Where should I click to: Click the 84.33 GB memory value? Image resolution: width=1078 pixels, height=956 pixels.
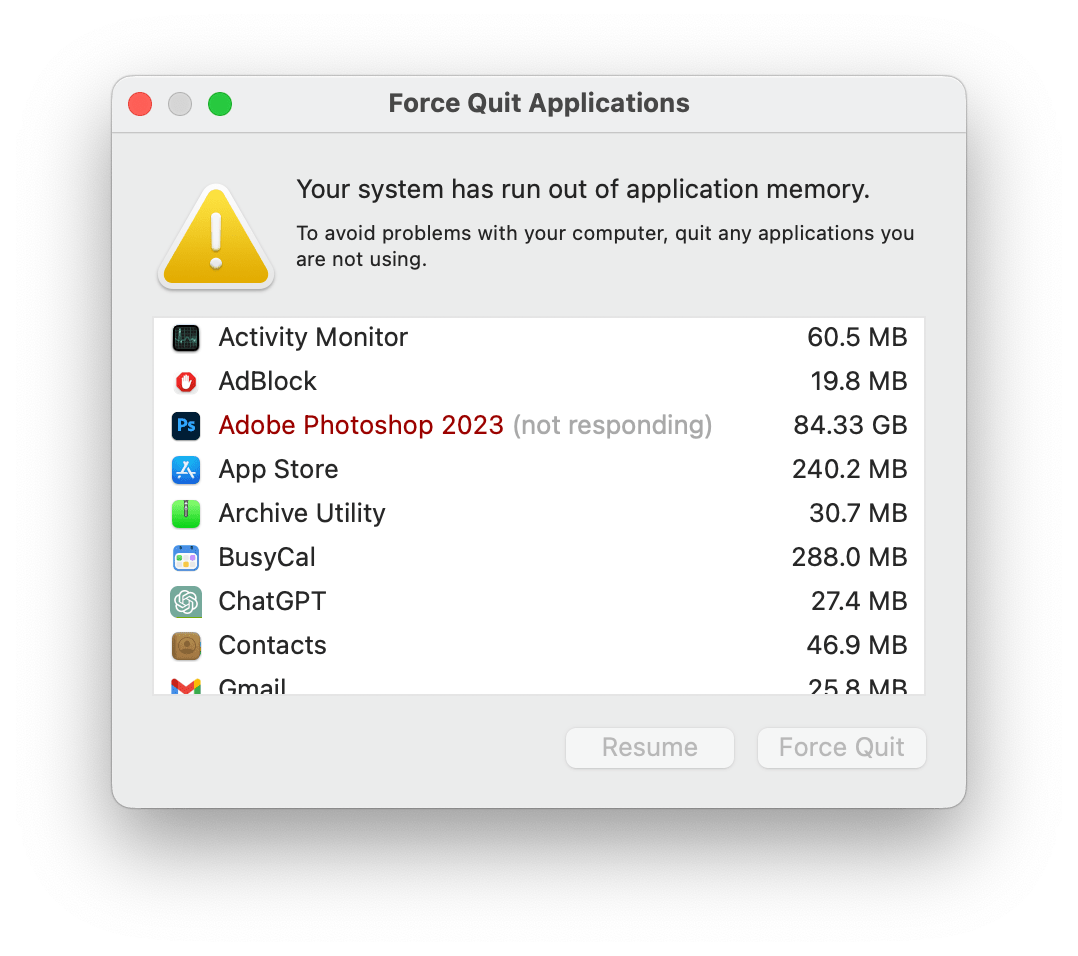(850, 426)
